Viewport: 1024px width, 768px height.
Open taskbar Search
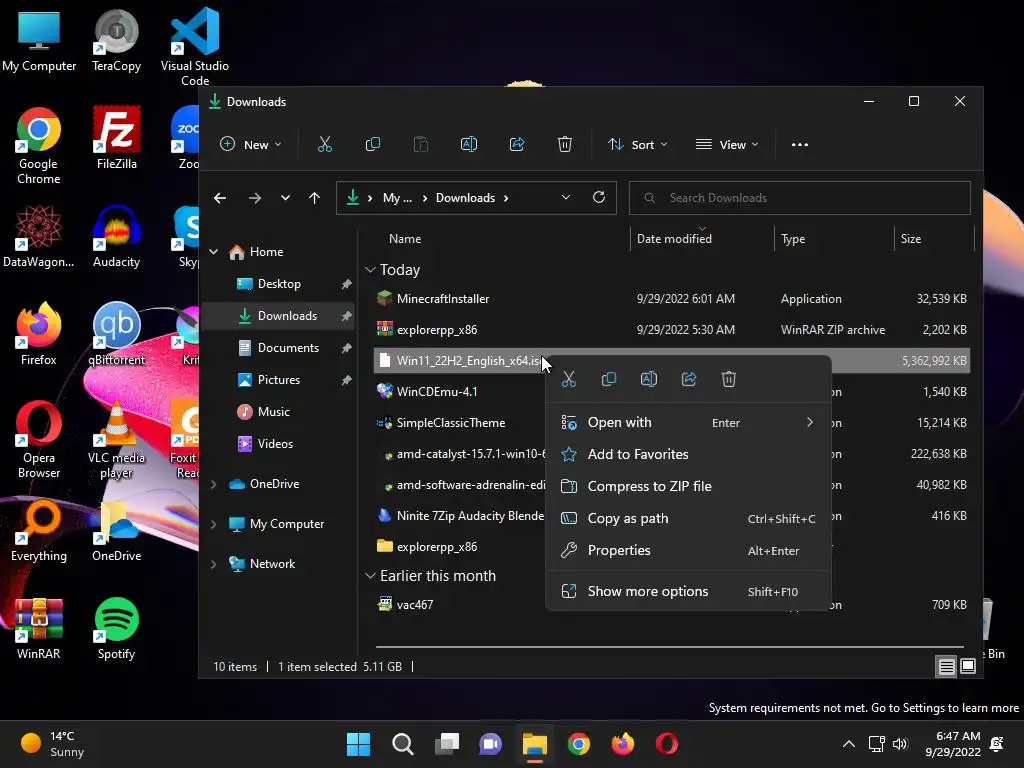point(403,744)
